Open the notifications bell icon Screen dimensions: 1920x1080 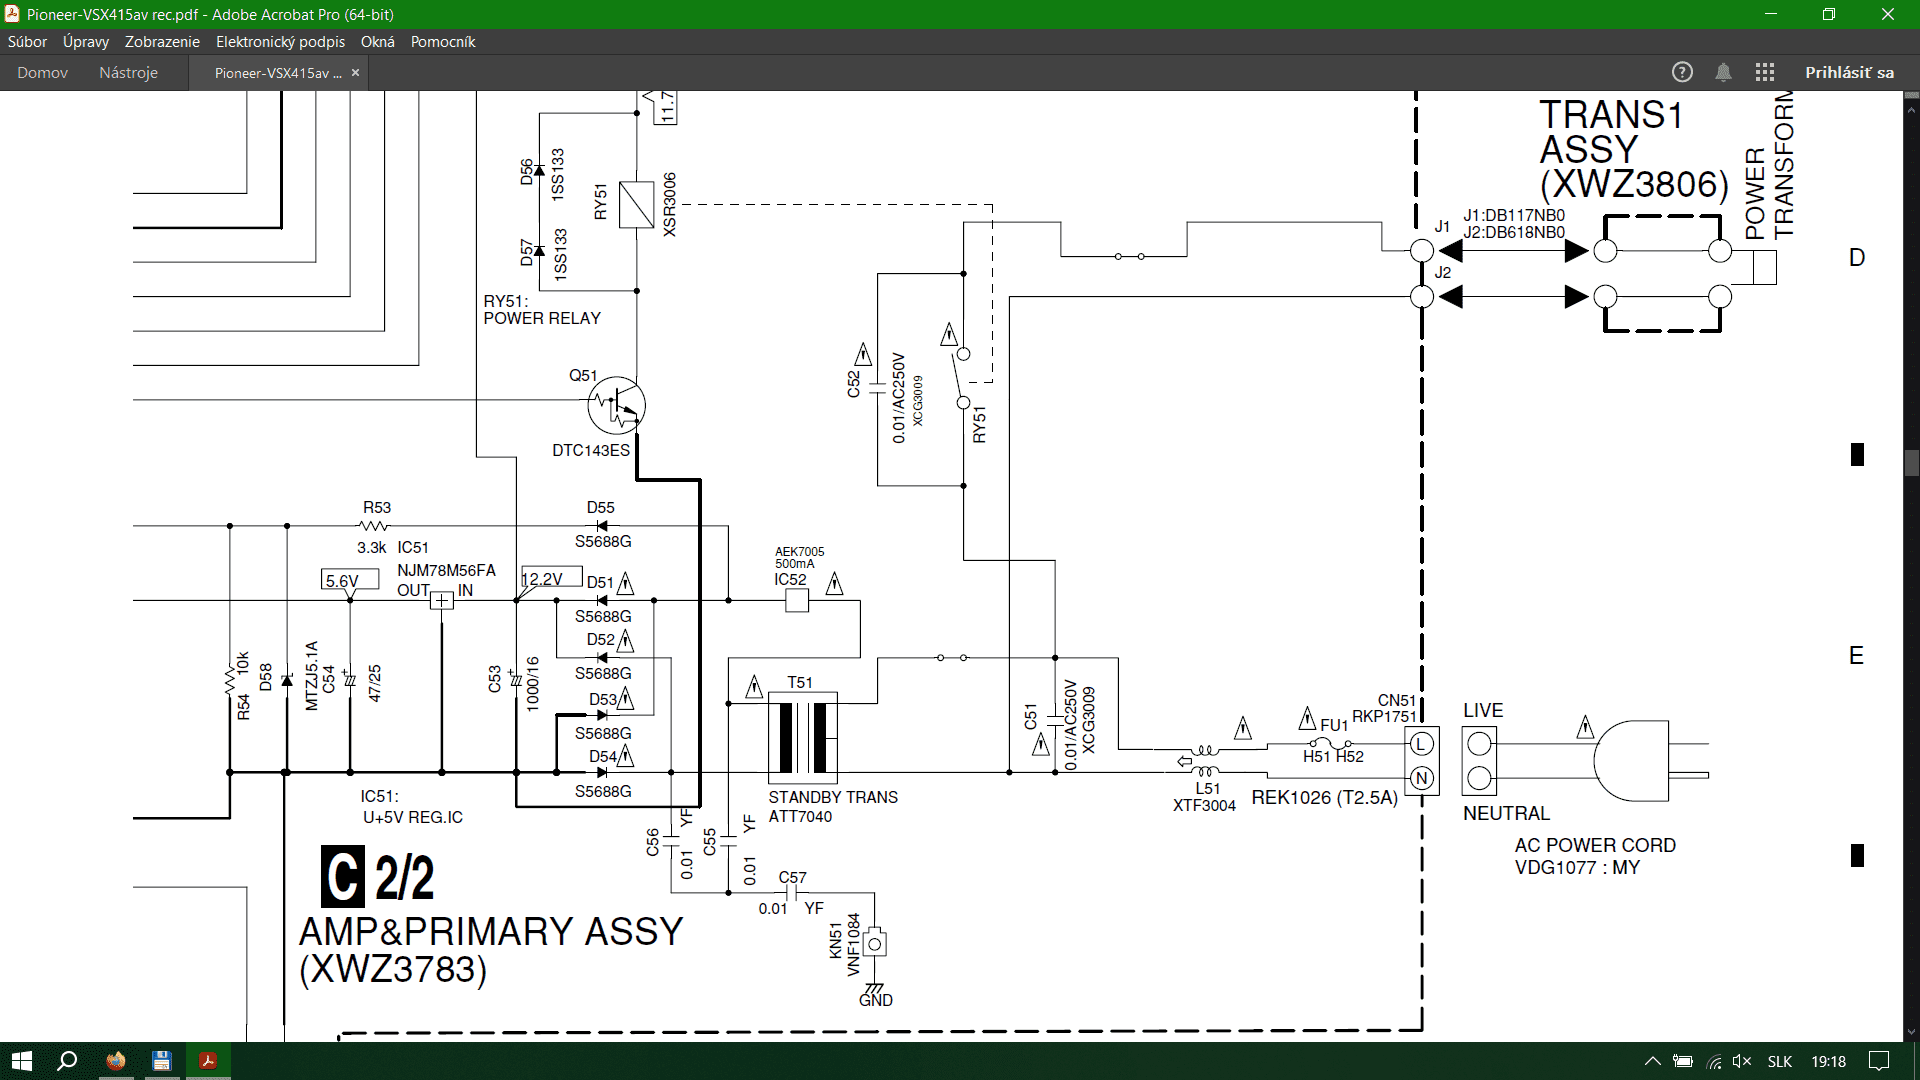1723,72
